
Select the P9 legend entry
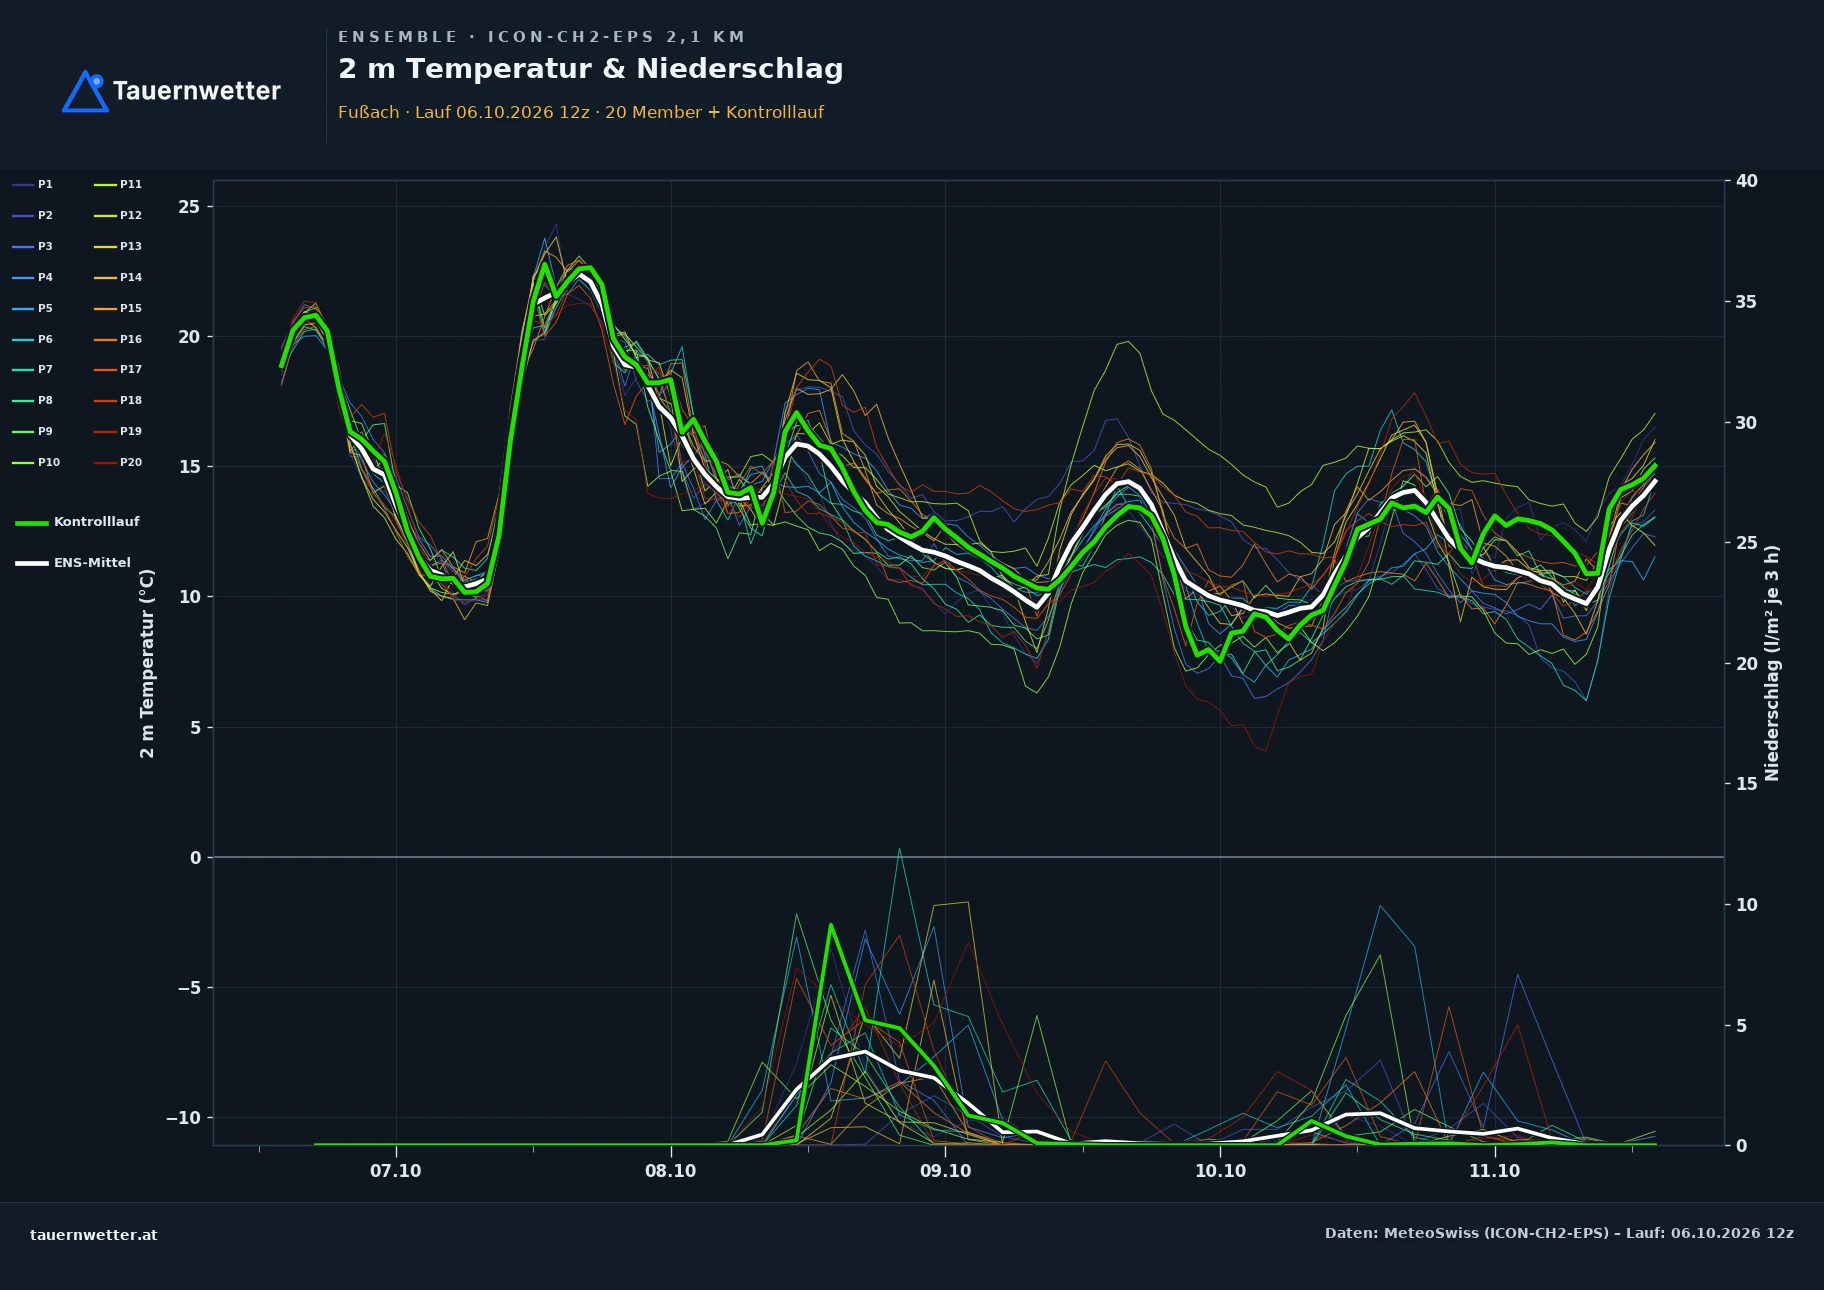tap(33, 431)
